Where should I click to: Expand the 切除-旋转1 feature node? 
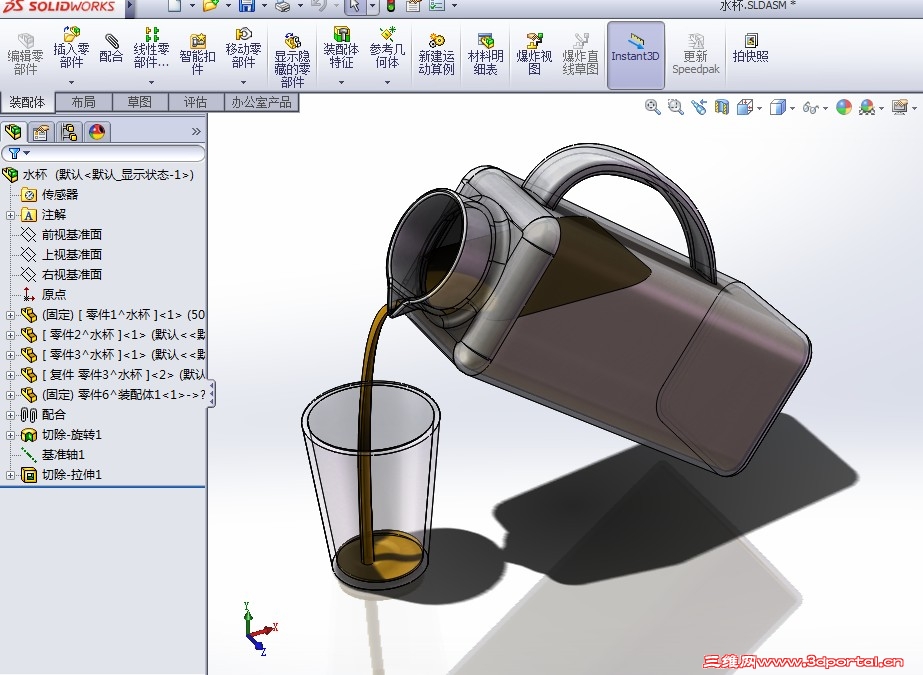pos(10,435)
